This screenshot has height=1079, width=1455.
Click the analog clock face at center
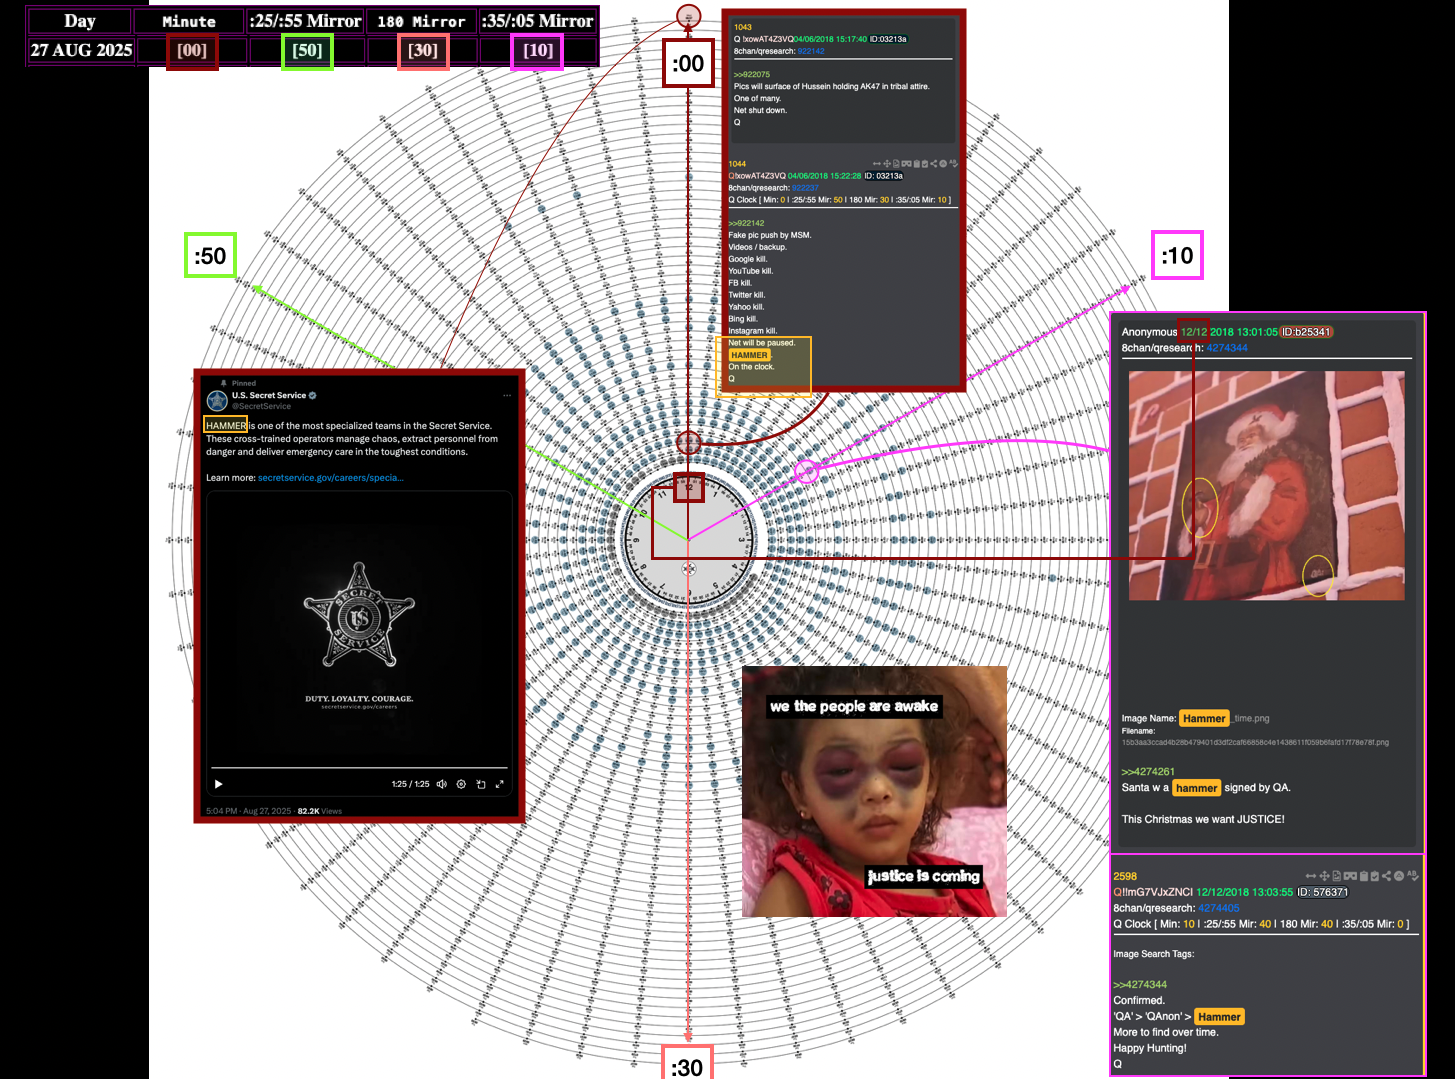pyautogui.click(x=688, y=541)
